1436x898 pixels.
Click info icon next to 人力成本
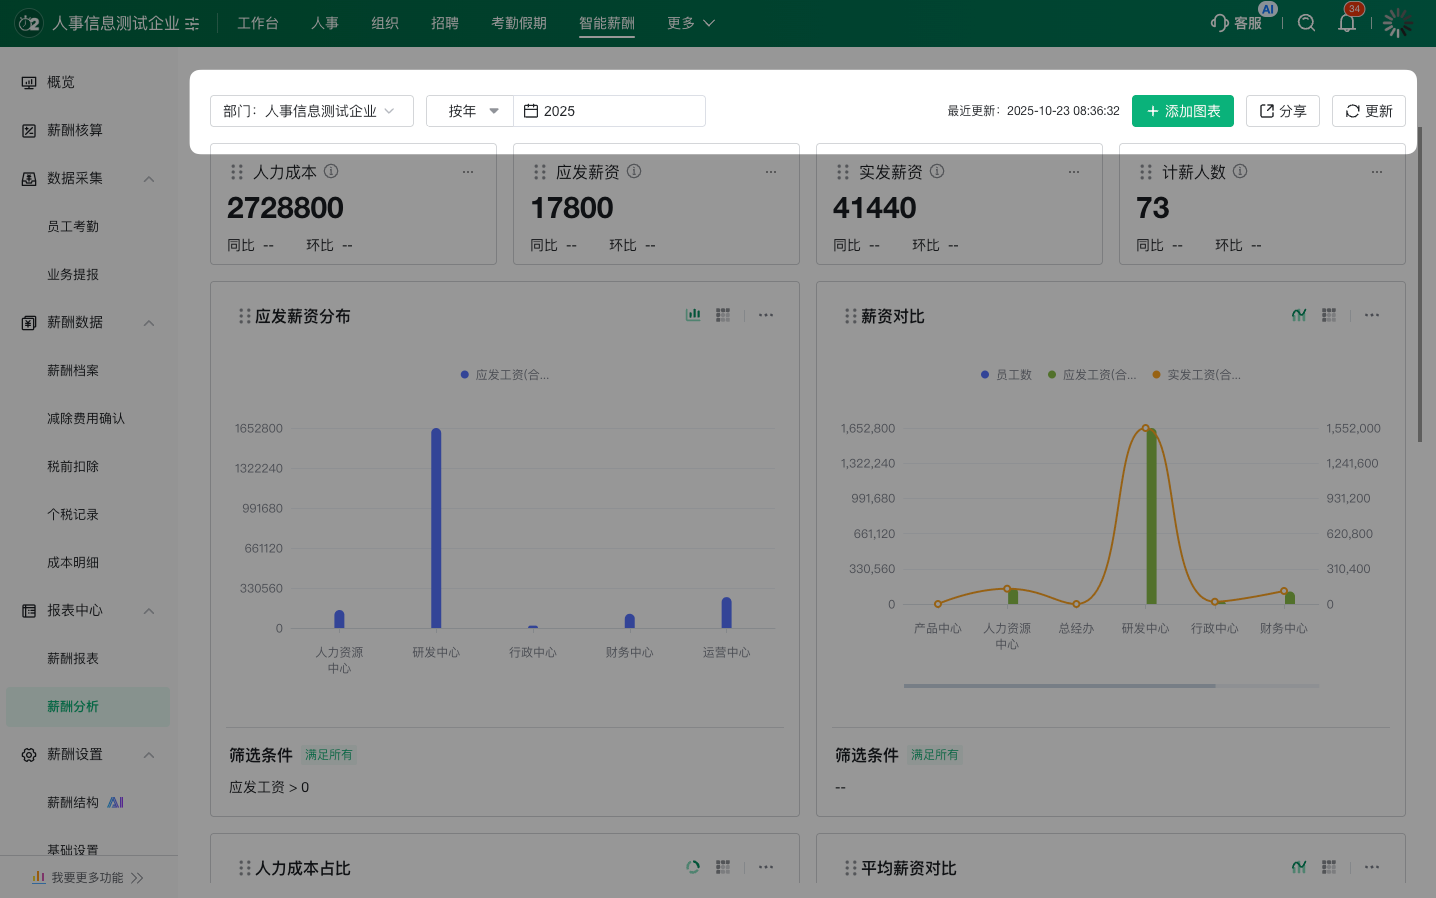point(331,171)
